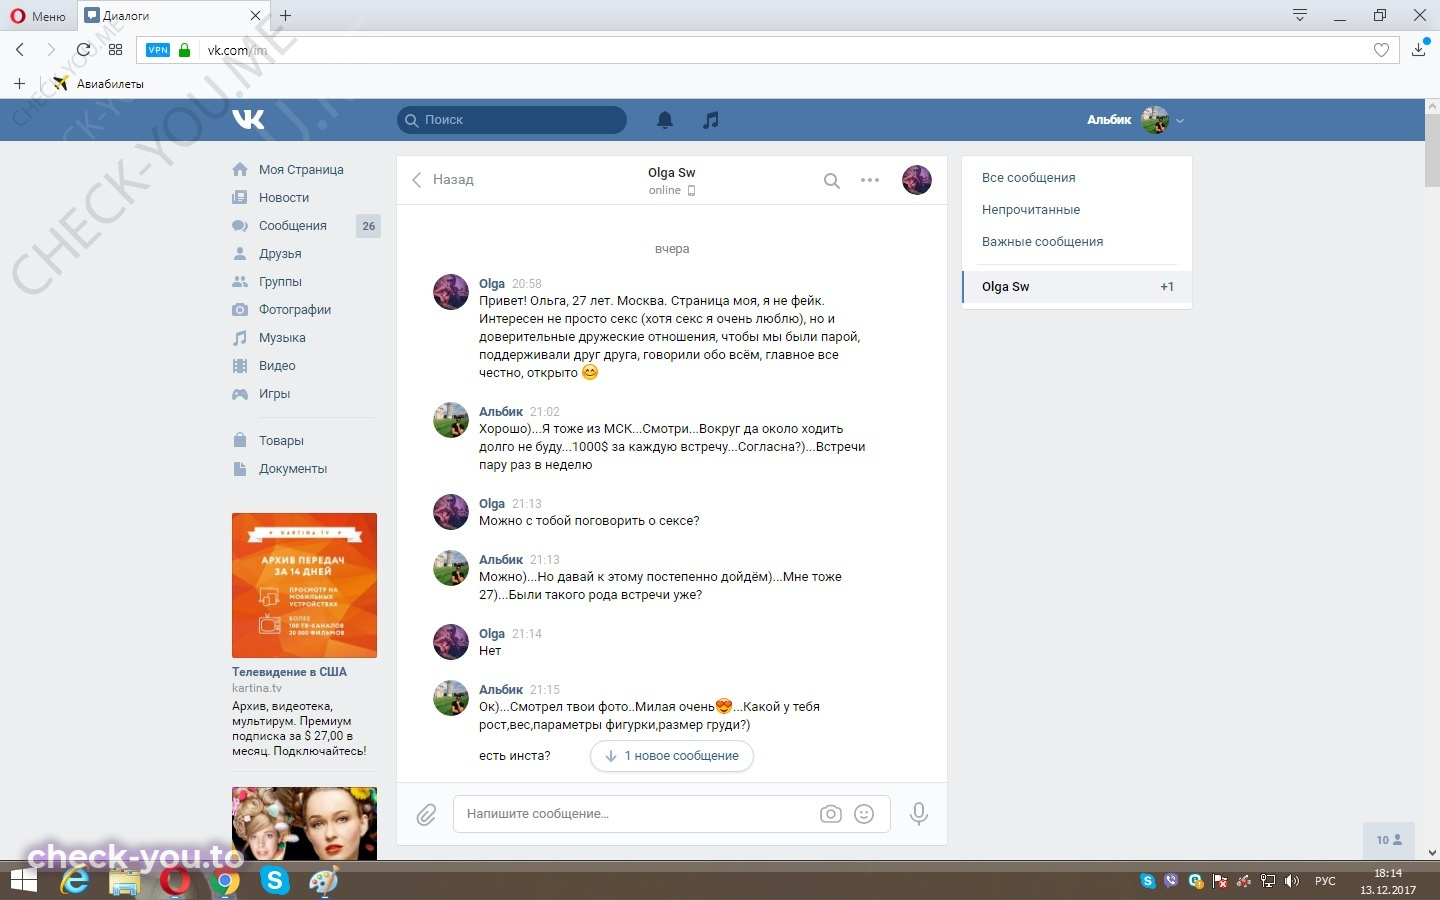Screen dimensions: 1440x900
Task: Open the tab list menu icon
Action: 1300,15
